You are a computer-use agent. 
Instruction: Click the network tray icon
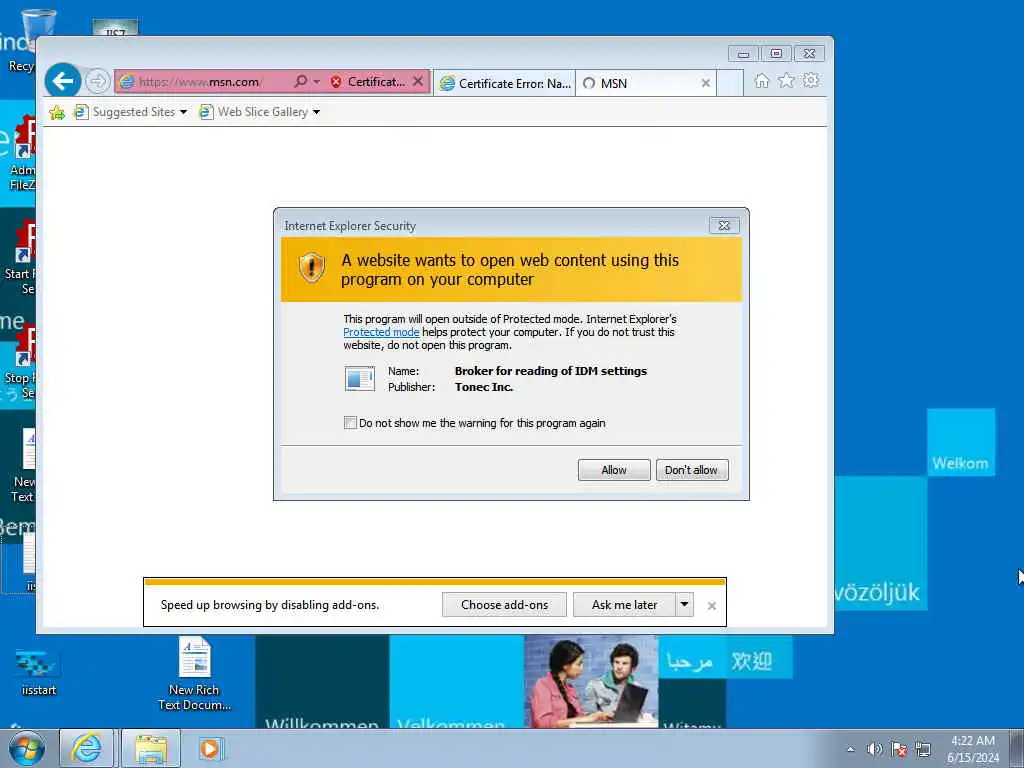(923, 750)
